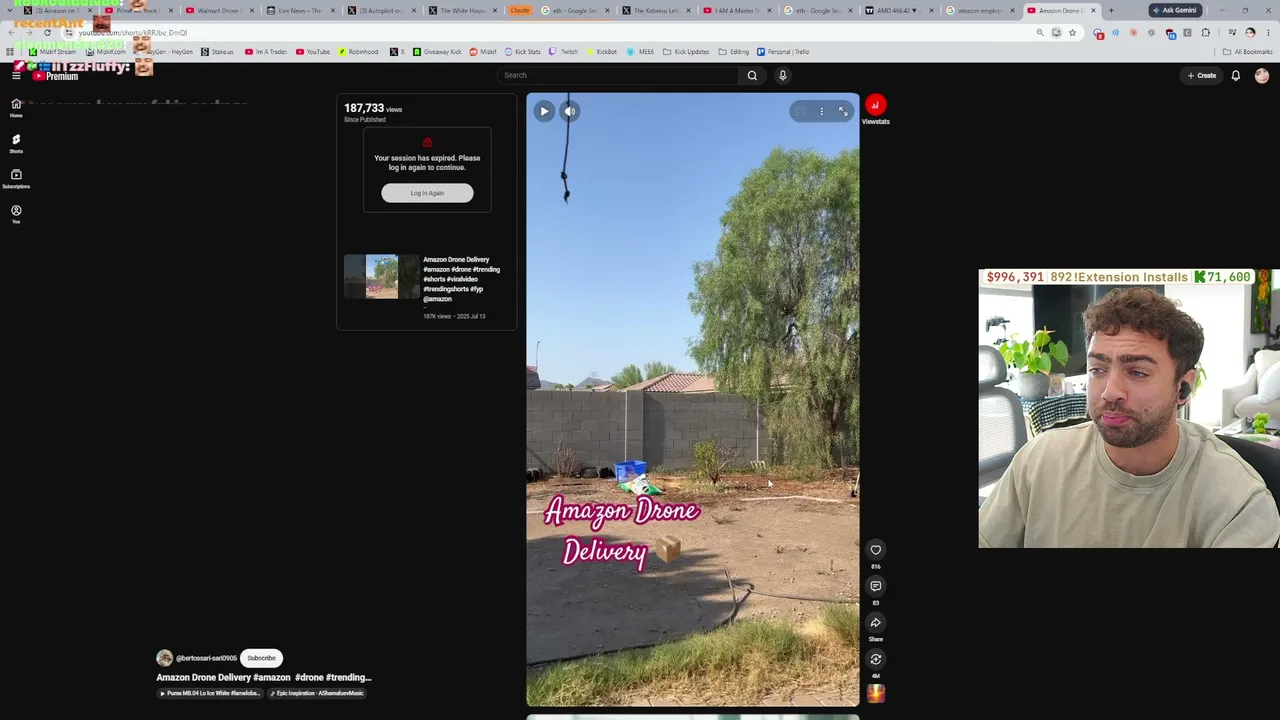Open the Stake.us bookmark
1280x720 pixels.
[217, 52]
